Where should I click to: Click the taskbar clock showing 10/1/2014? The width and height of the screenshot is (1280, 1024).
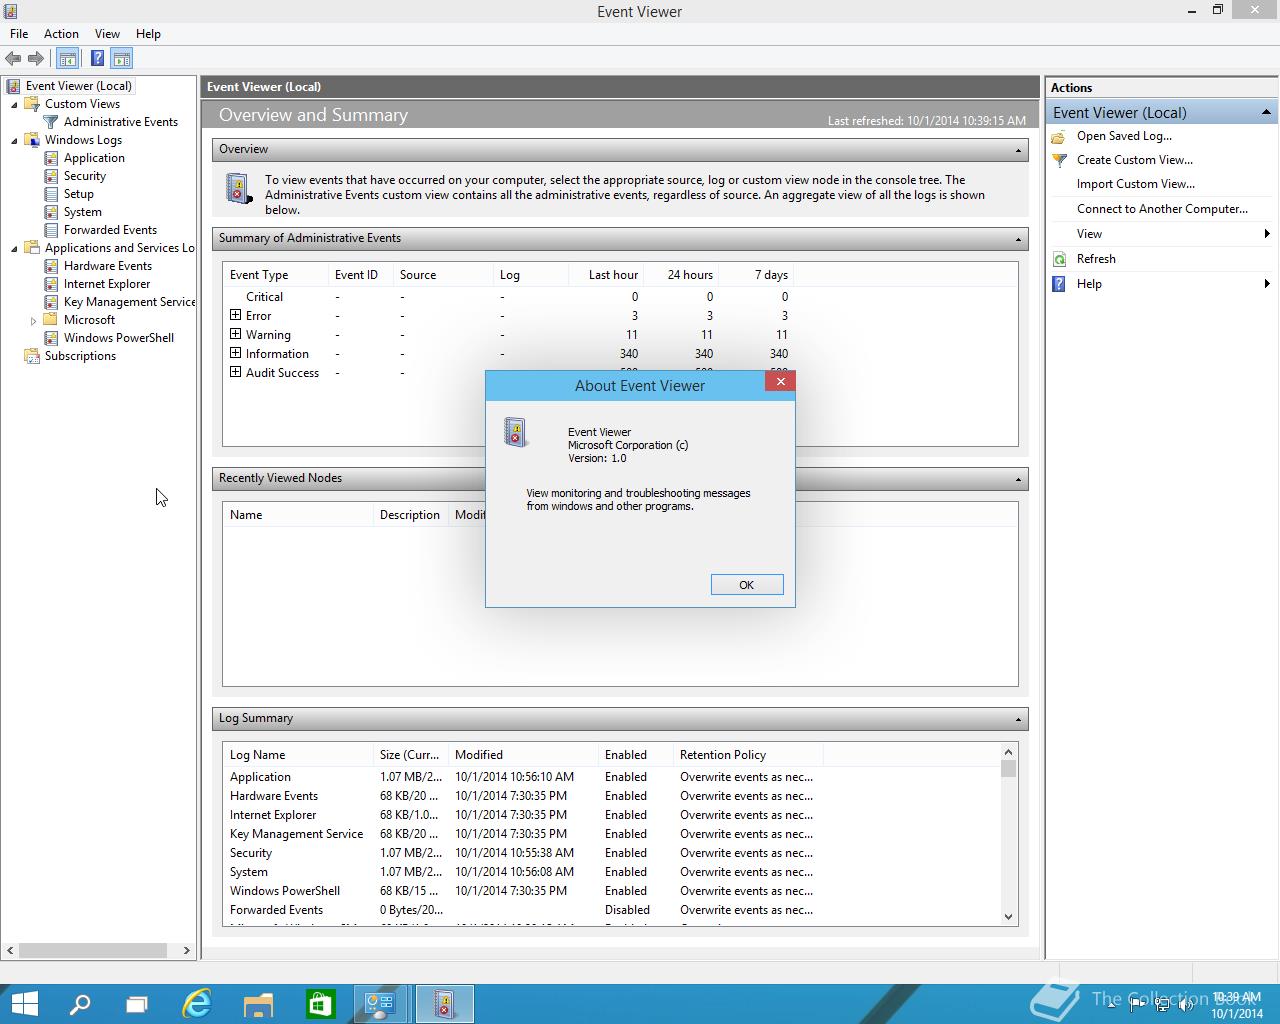coord(1237,1005)
